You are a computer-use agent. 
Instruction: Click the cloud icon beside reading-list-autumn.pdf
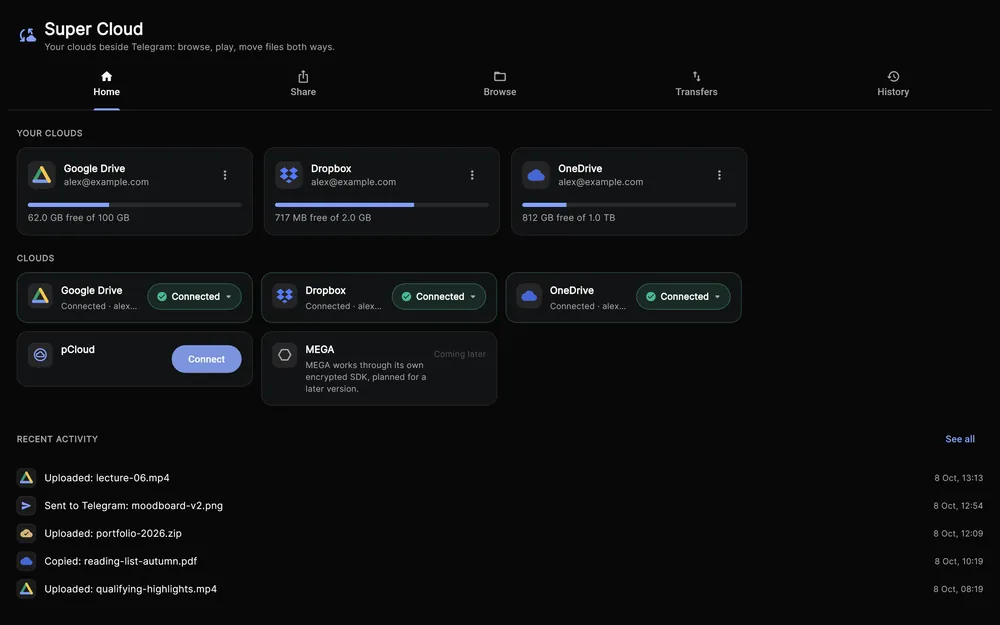pyautogui.click(x=26, y=561)
